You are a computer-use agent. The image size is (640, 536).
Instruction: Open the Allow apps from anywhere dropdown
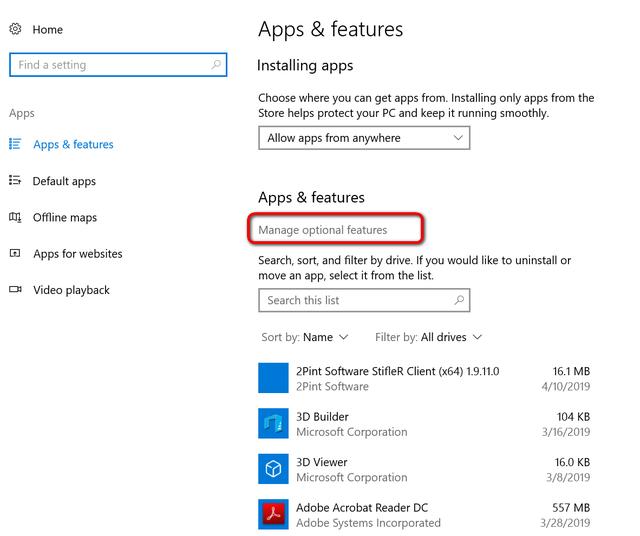click(x=364, y=138)
